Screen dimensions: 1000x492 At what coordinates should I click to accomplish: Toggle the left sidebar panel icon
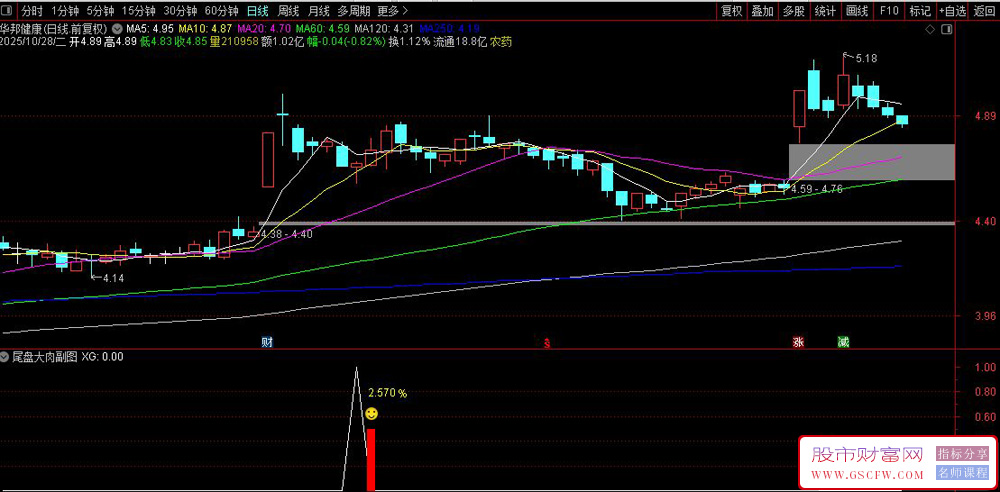[8, 11]
